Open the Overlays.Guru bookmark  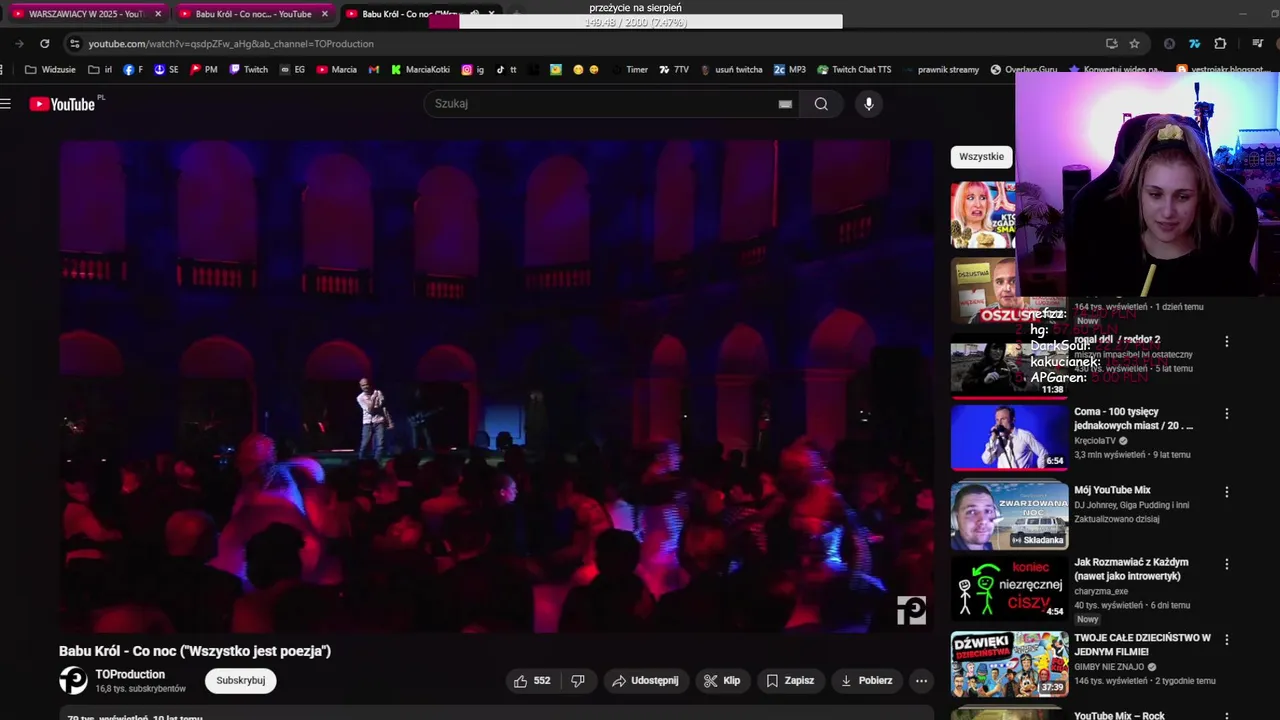click(1025, 70)
